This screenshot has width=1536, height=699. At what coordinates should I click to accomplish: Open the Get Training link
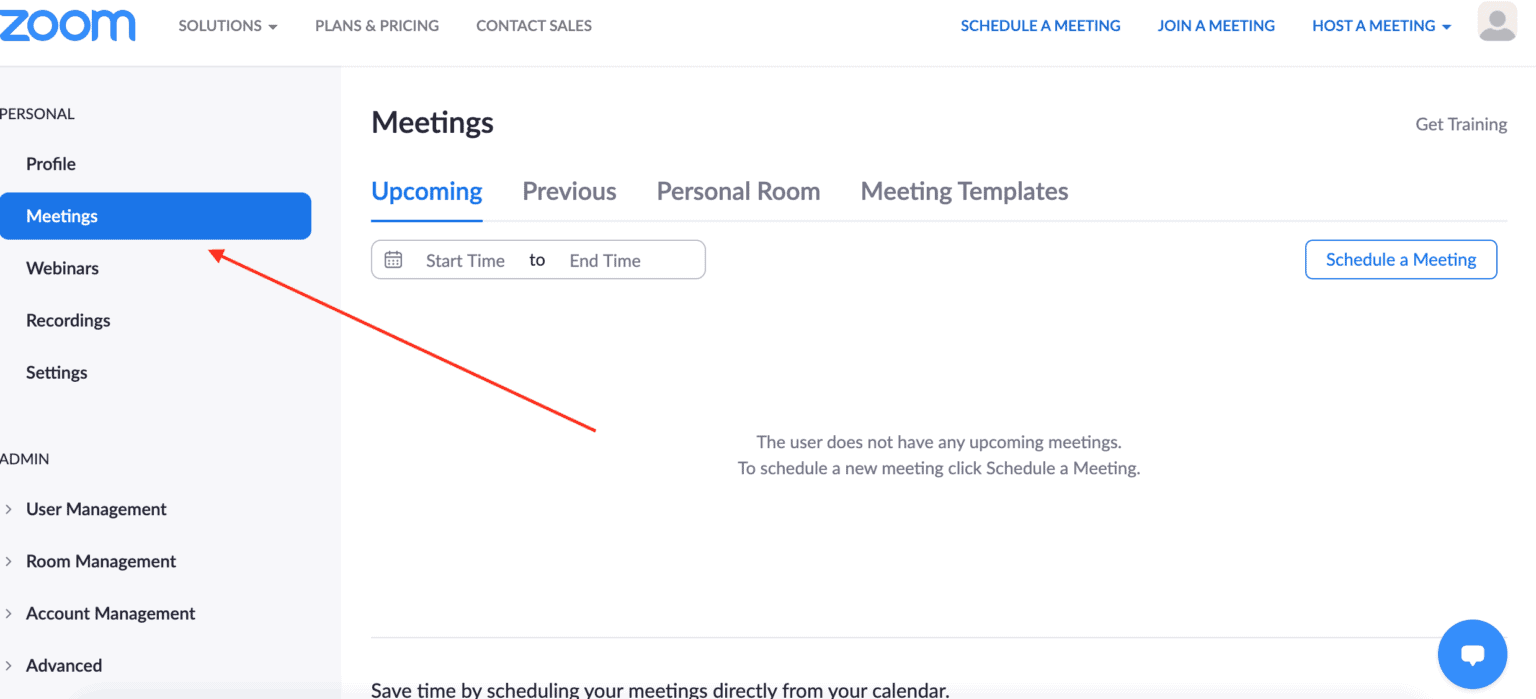coord(1461,124)
